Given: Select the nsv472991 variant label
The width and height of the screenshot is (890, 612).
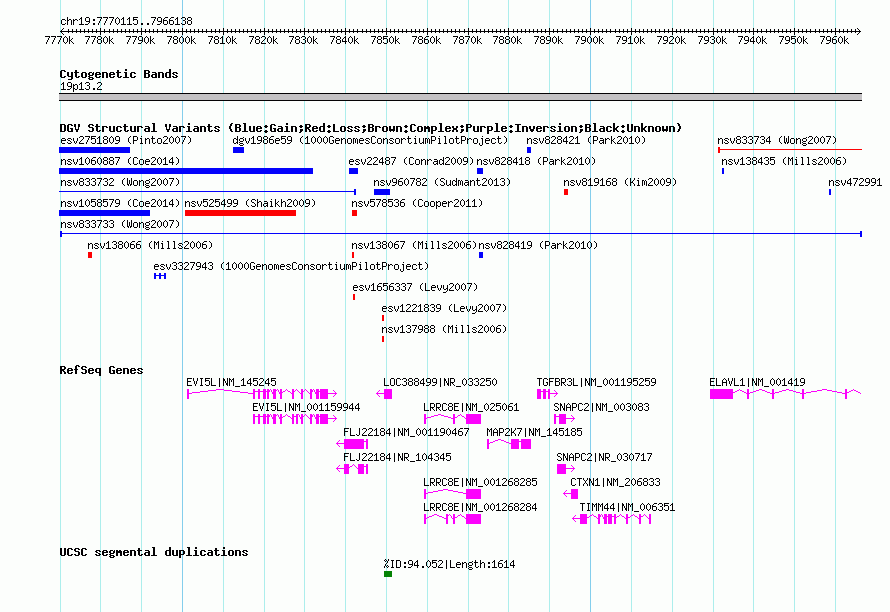Looking at the screenshot, I should click(855, 182).
